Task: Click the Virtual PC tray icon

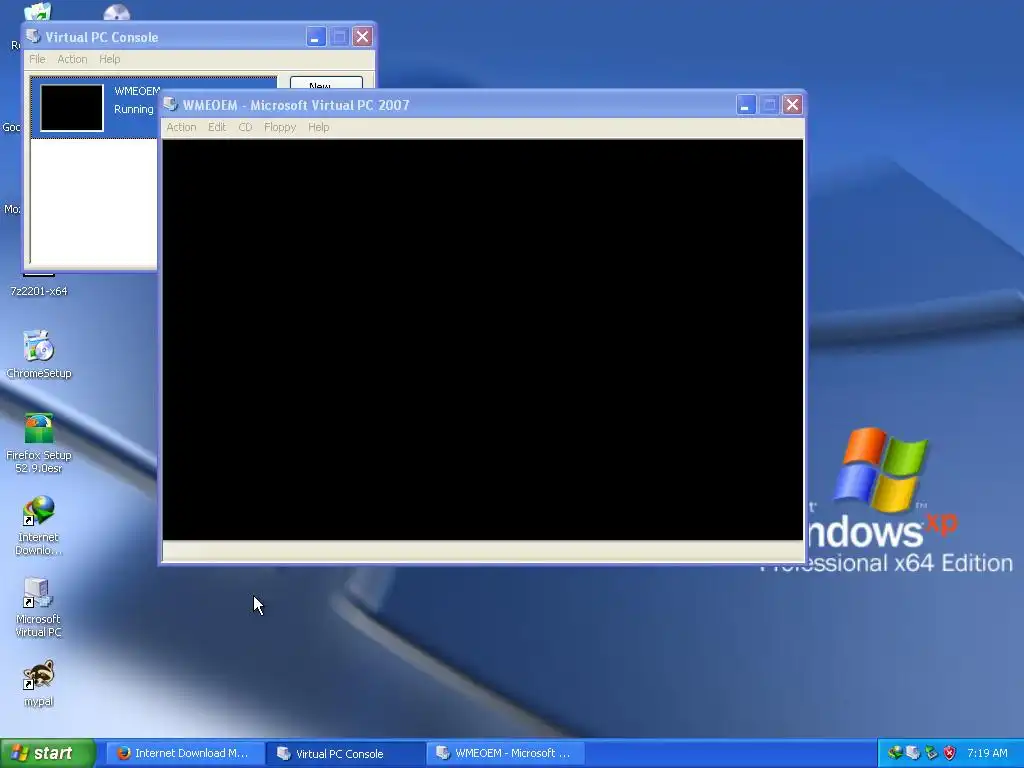Action: pos(913,753)
